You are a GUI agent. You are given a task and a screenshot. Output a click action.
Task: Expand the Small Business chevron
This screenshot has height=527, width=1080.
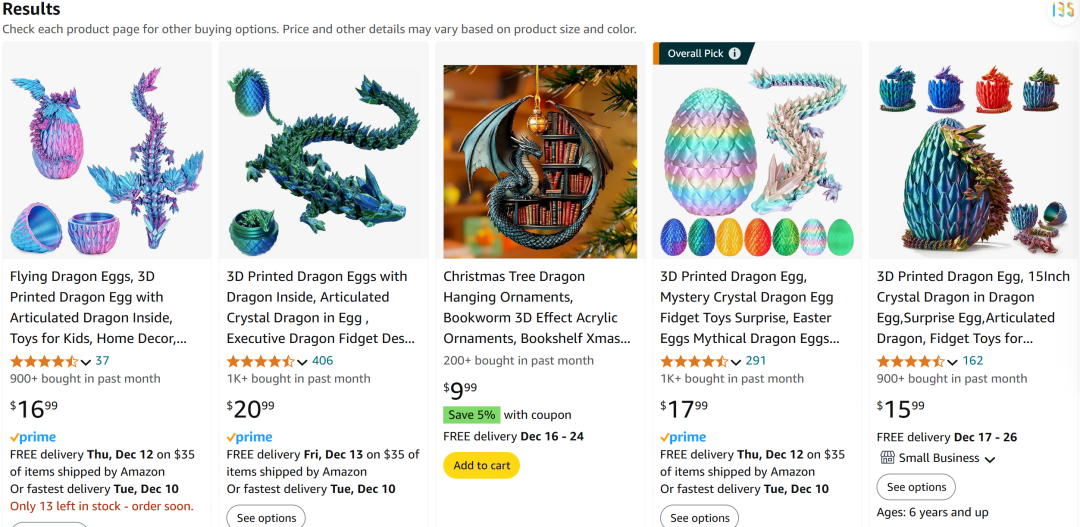(990, 459)
